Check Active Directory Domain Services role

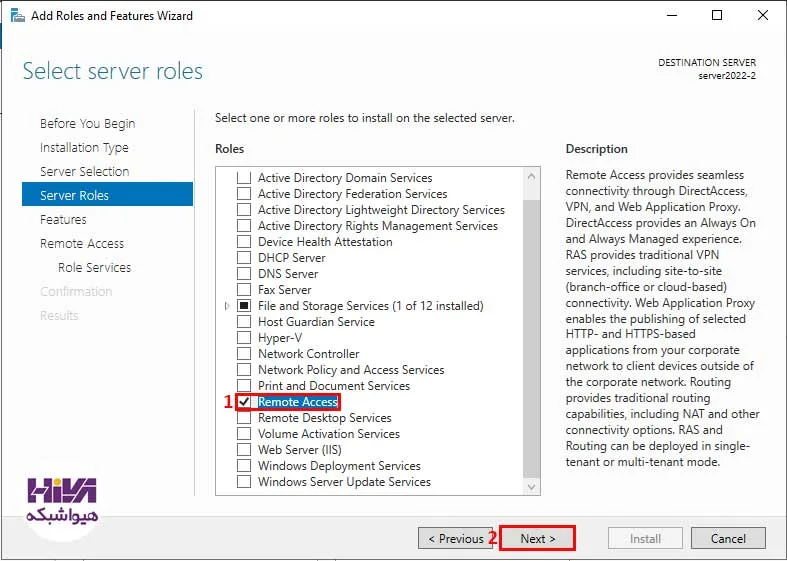coord(244,178)
